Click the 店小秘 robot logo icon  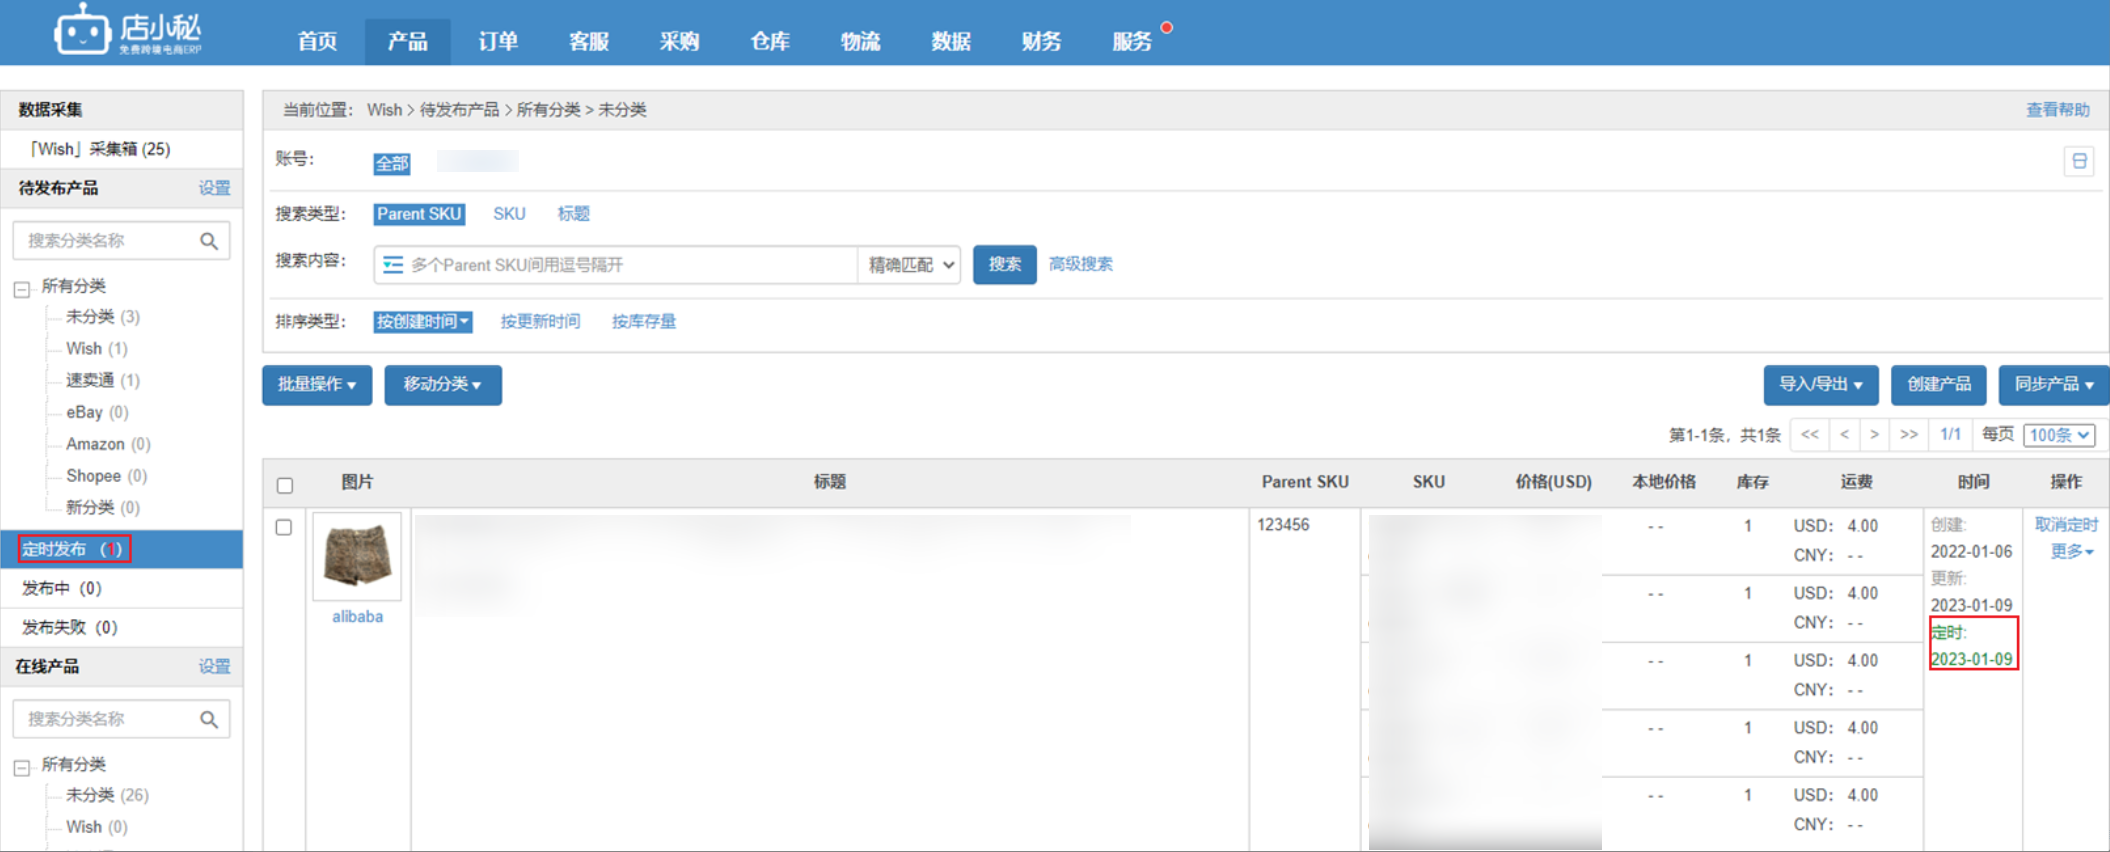click(x=82, y=30)
